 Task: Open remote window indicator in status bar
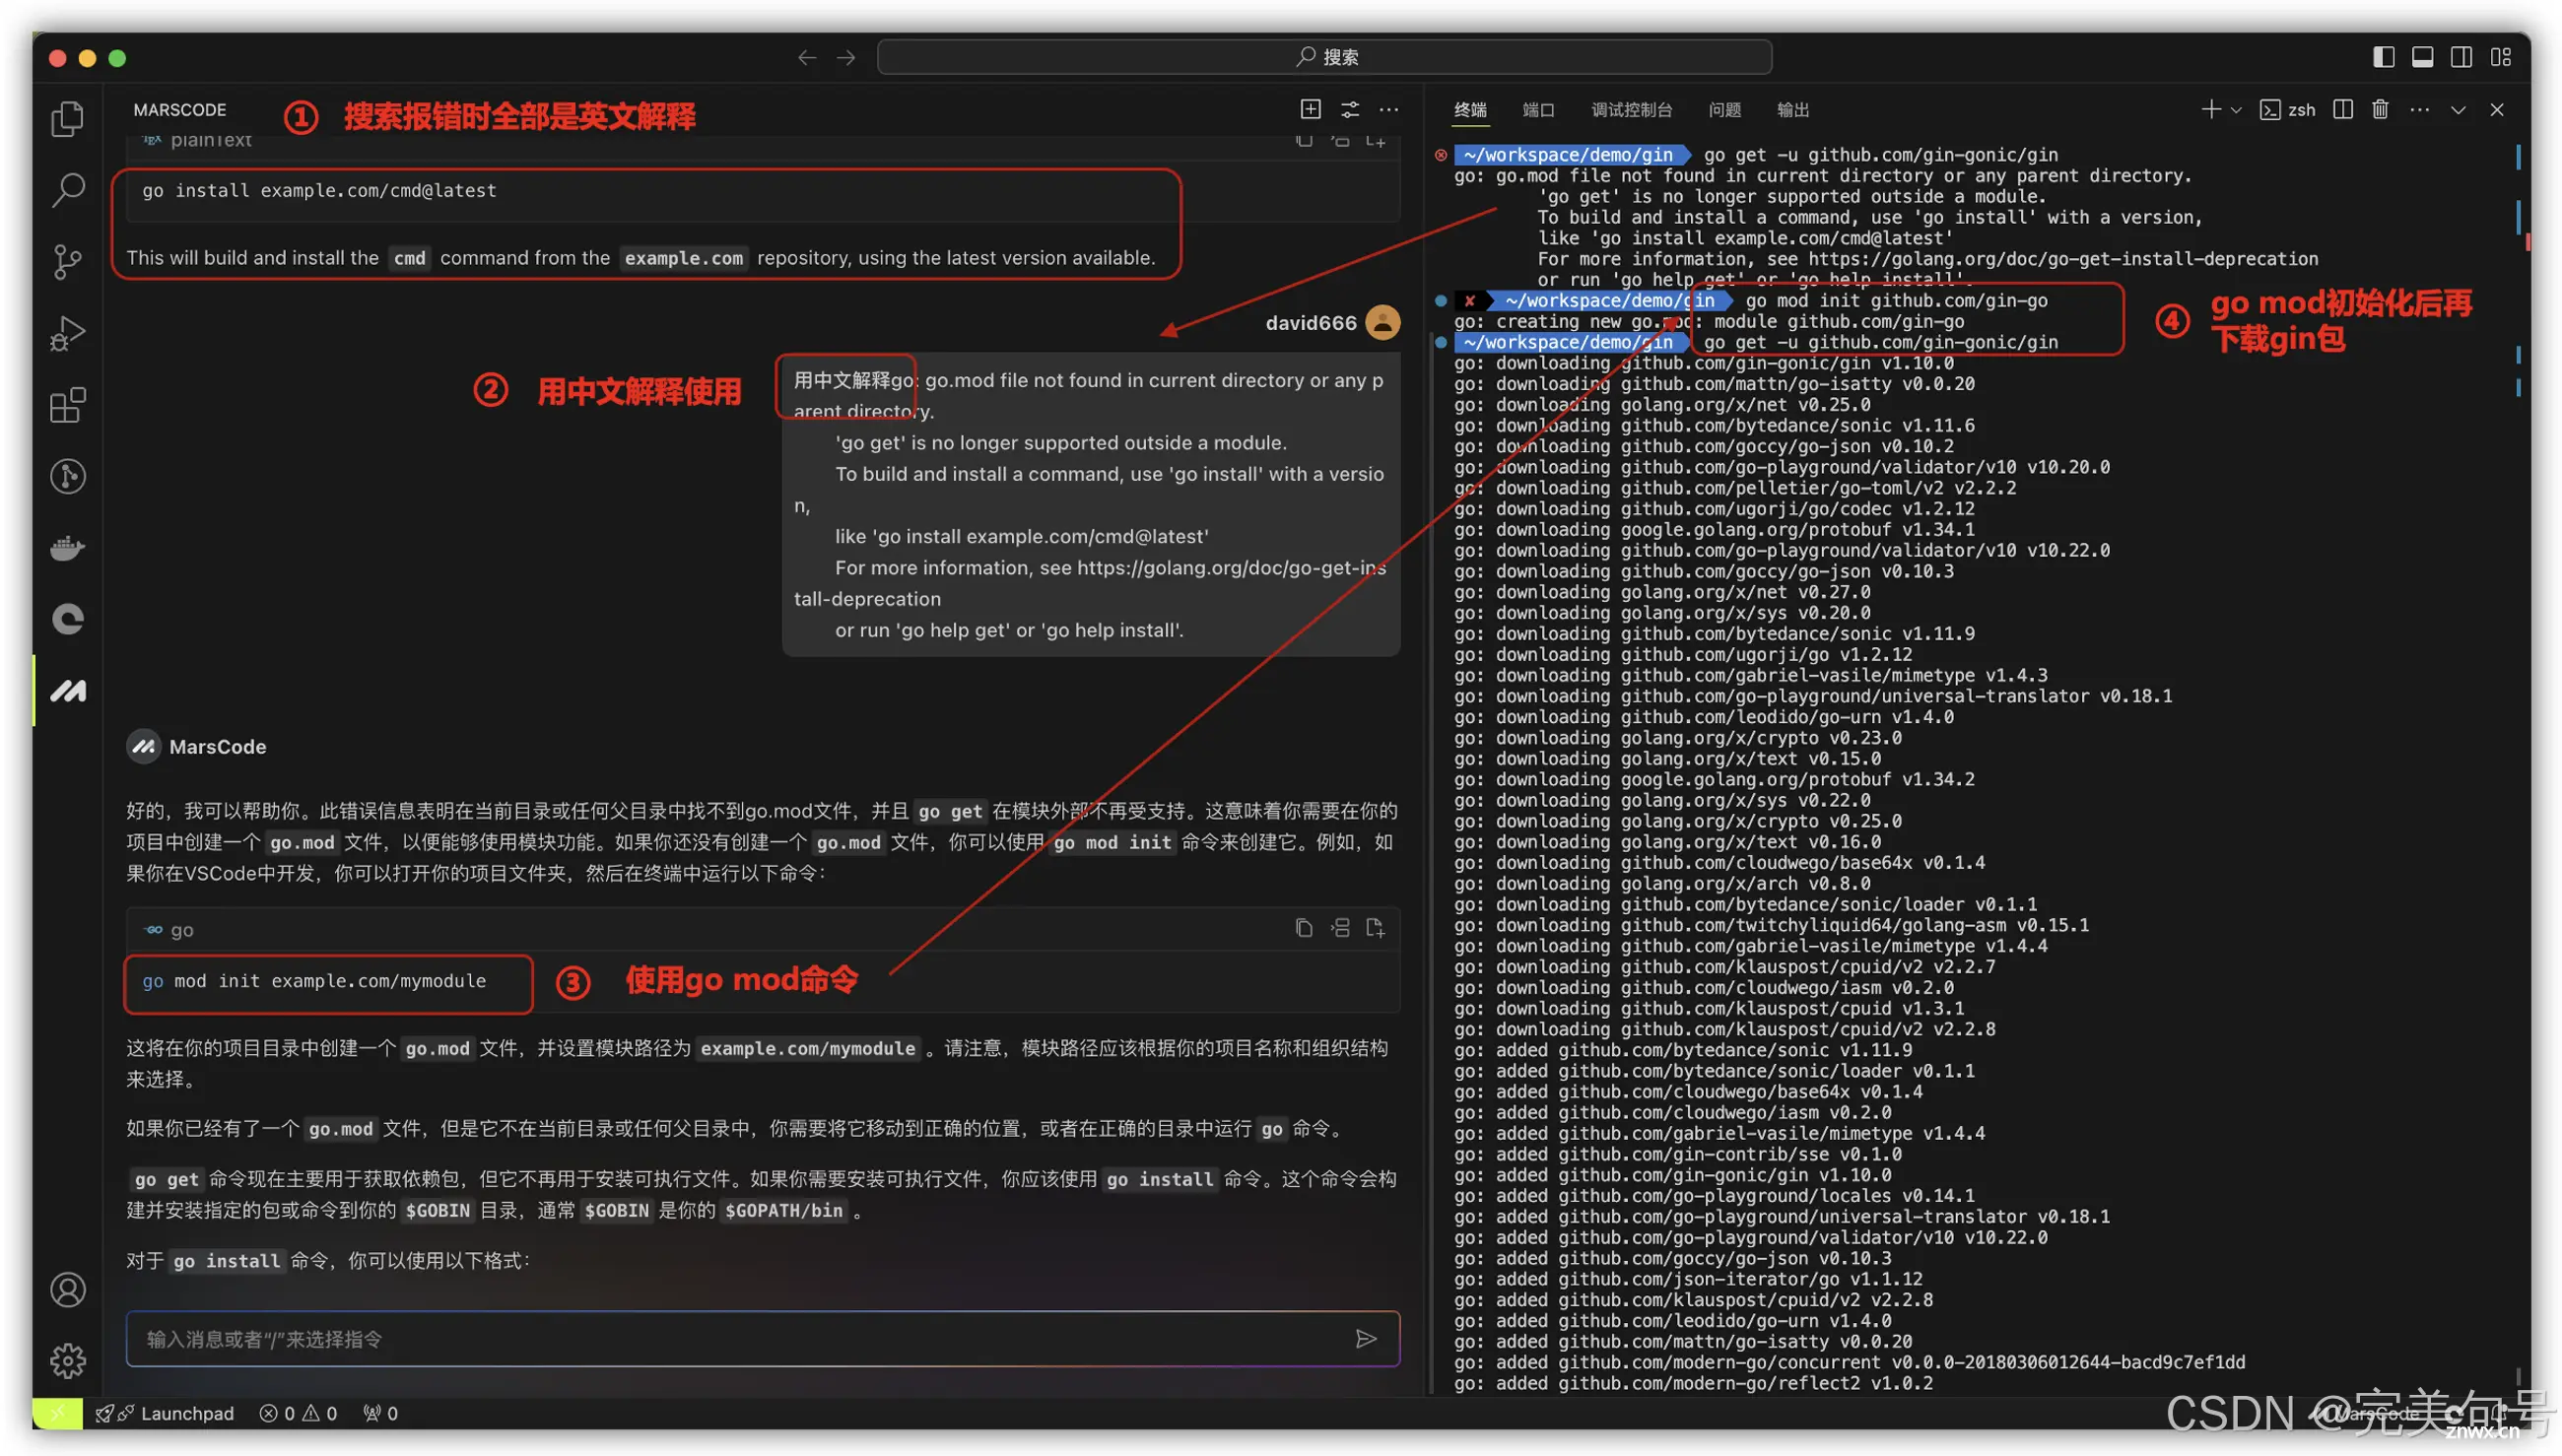(x=57, y=1413)
